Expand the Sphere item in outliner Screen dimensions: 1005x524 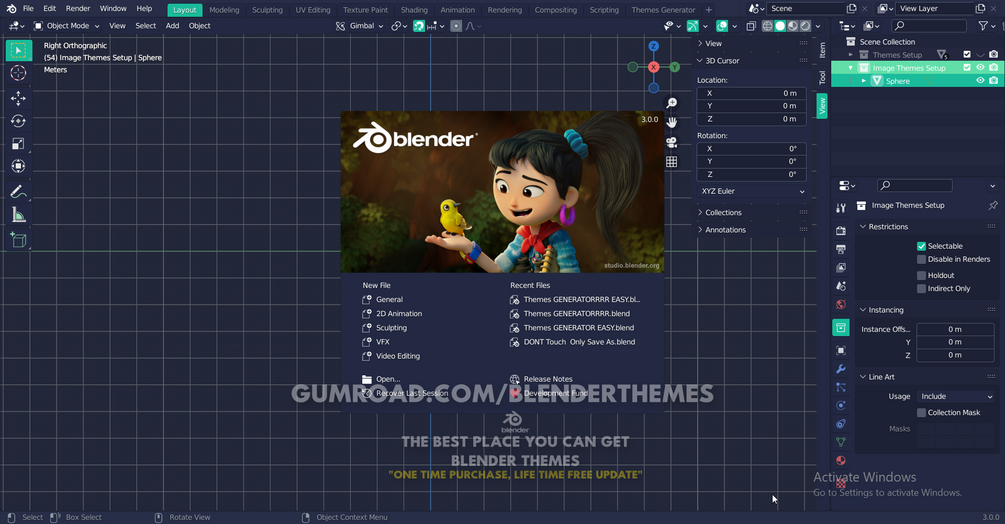(x=863, y=81)
